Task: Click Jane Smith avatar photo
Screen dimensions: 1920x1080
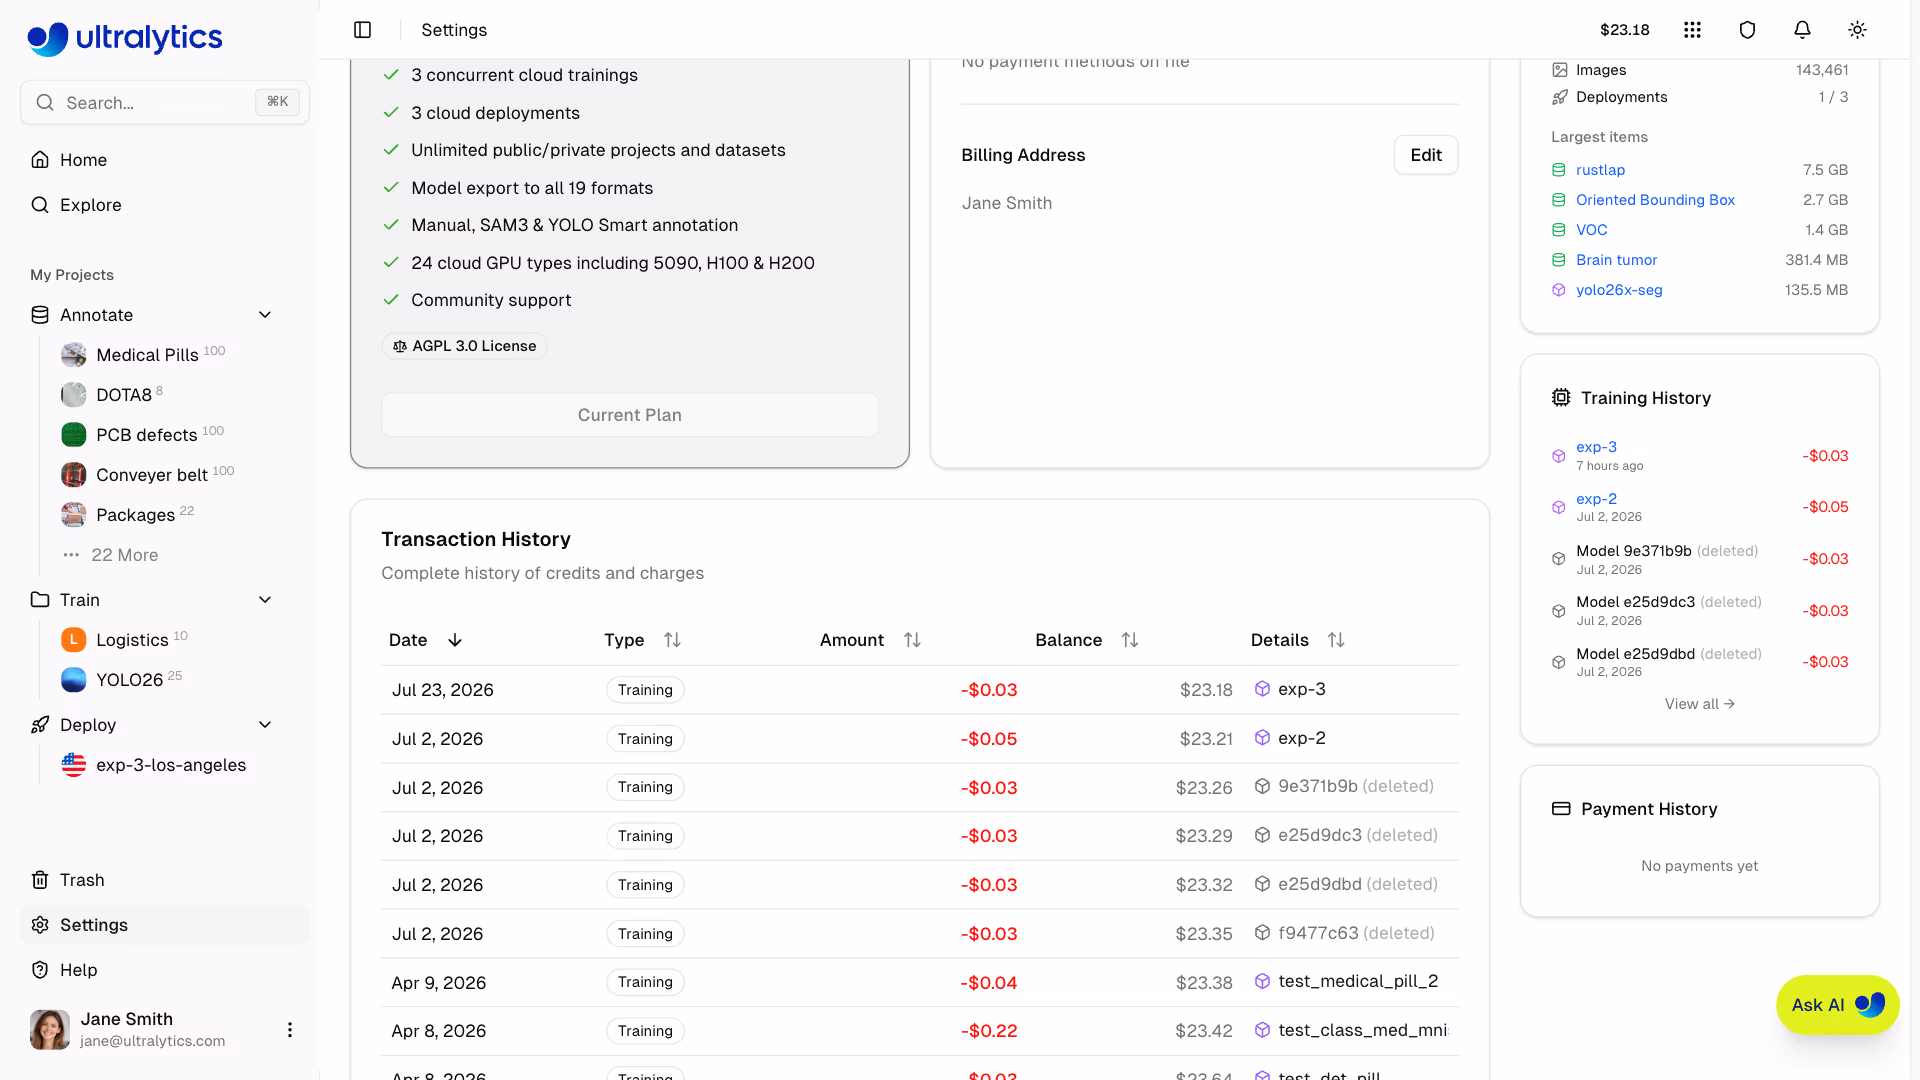Action: 50,1030
